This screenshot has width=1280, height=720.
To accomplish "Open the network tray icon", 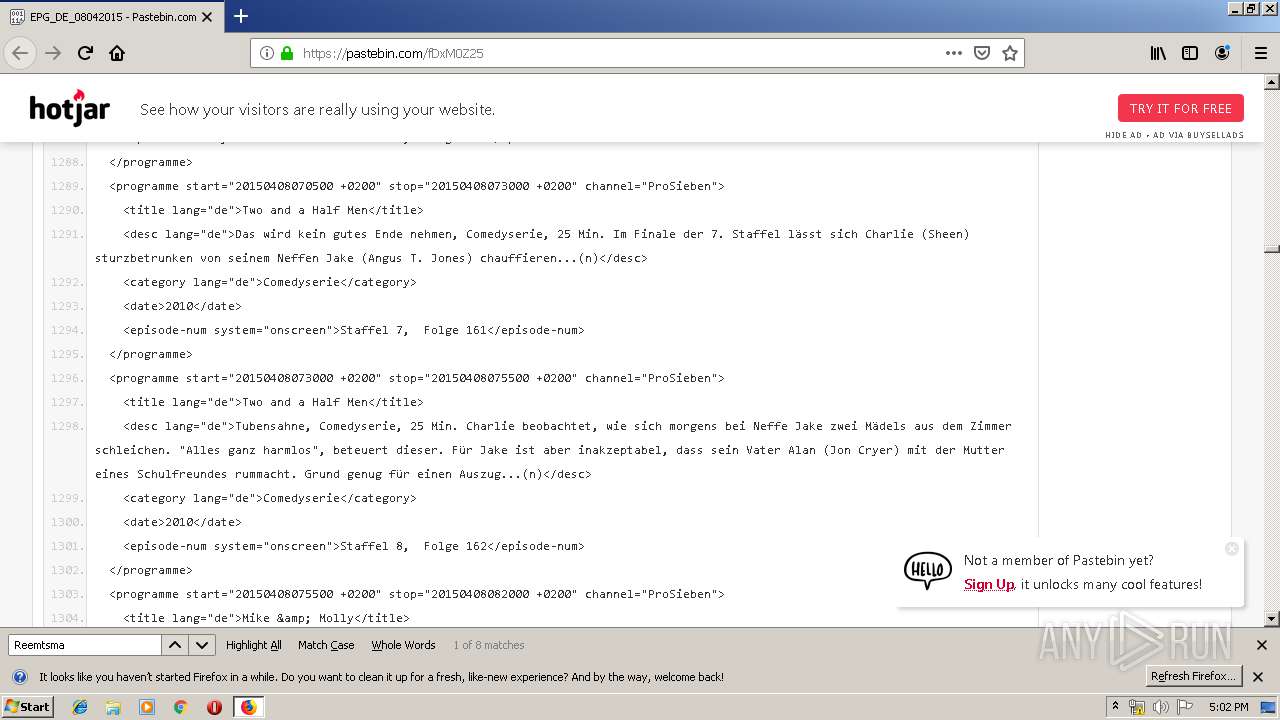I will (1137, 707).
